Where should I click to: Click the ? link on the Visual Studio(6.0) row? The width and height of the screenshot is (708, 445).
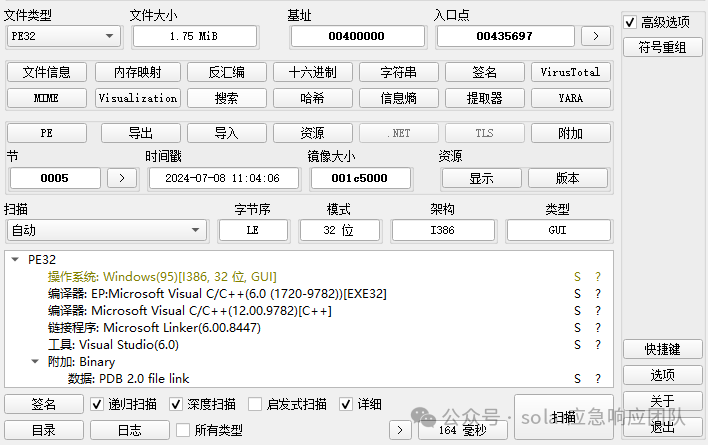598,345
